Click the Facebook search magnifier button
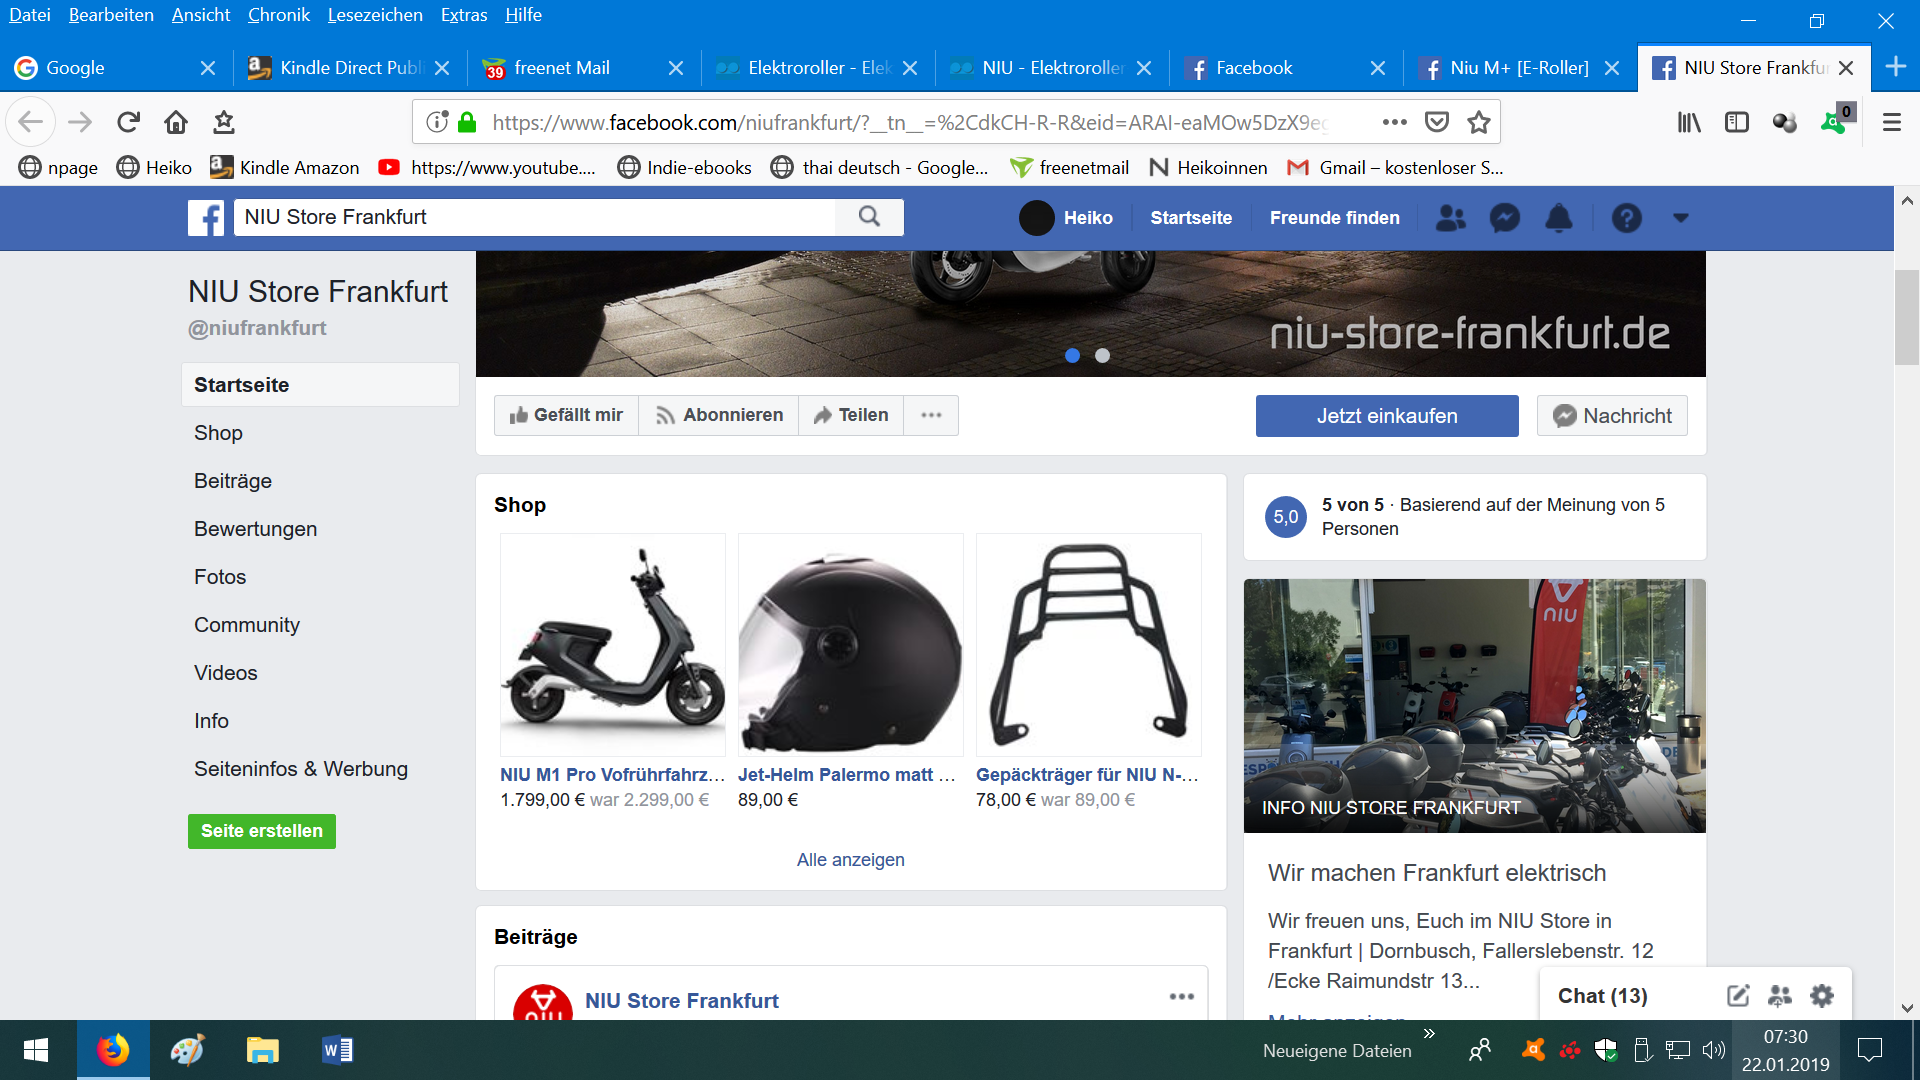Image resolution: width=1920 pixels, height=1080 pixels. [x=869, y=217]
